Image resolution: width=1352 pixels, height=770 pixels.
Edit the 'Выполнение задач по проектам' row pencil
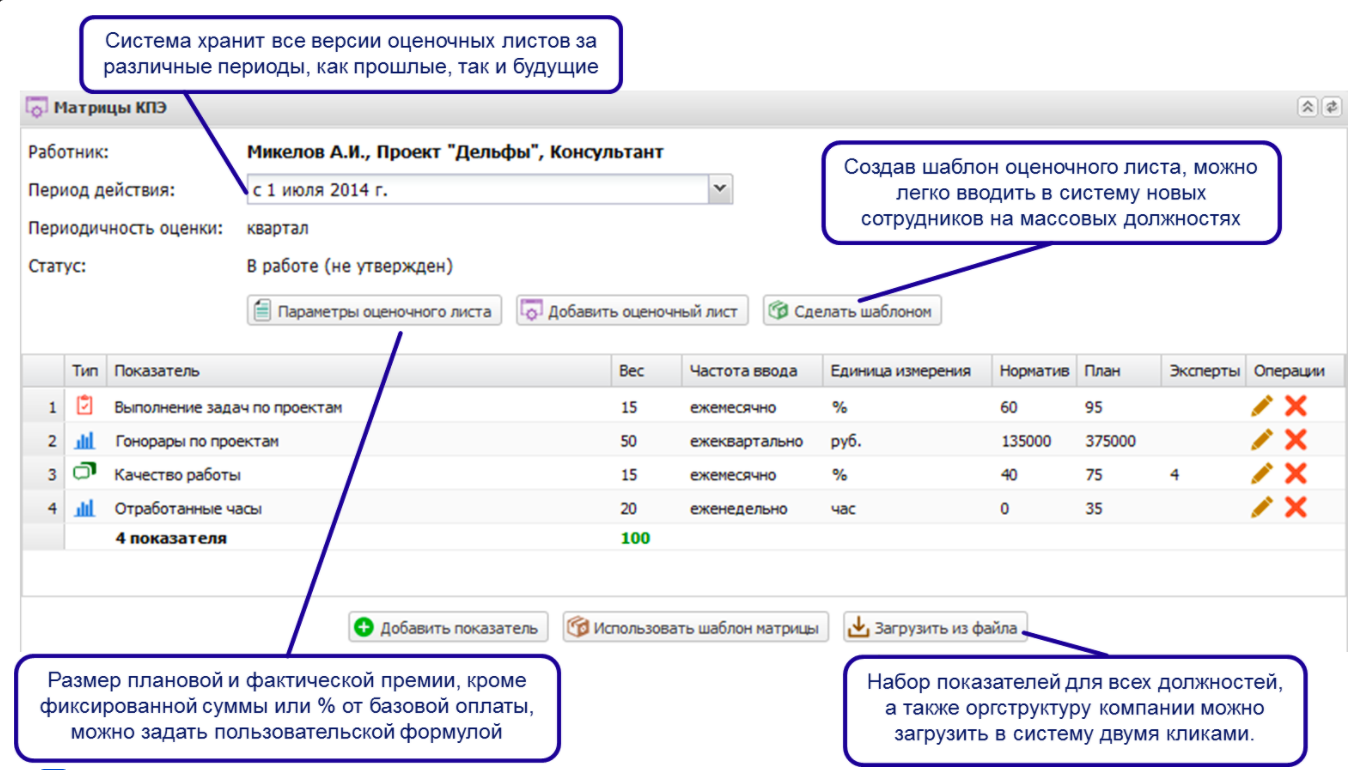[1262, 406]
